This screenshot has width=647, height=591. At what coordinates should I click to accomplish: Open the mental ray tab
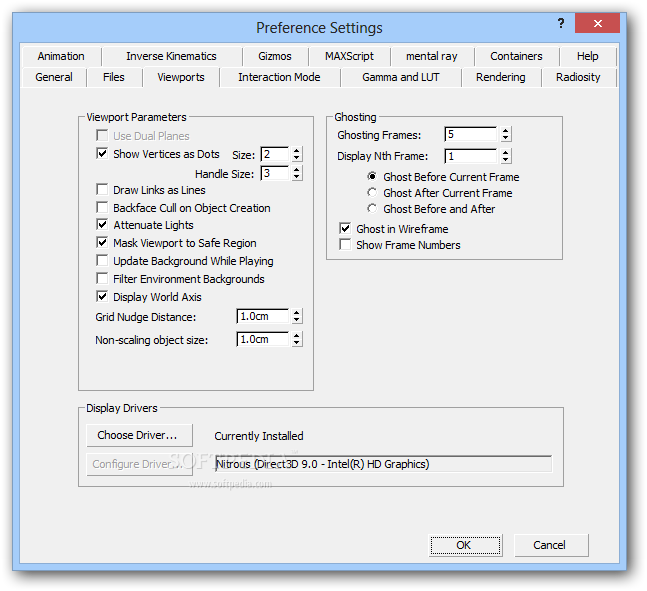432,56
